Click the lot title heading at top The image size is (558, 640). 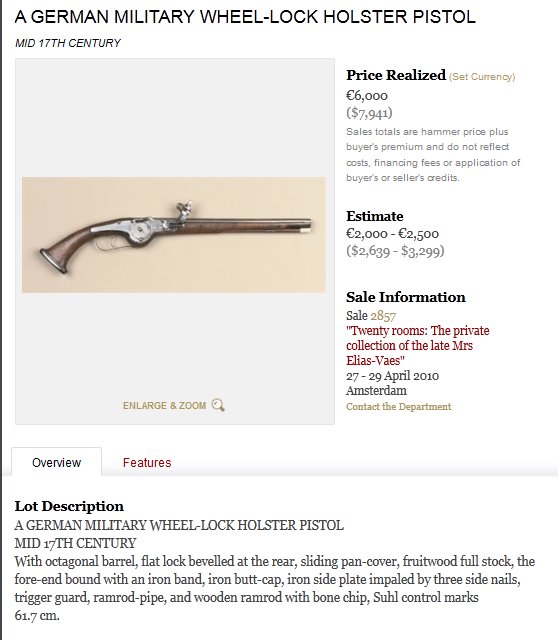point(245,17)
